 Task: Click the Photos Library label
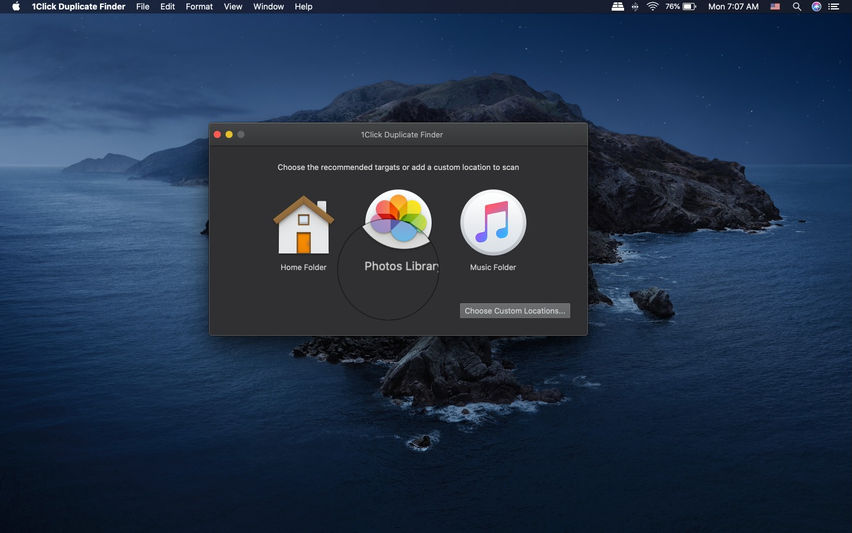[x=401, y=266]
